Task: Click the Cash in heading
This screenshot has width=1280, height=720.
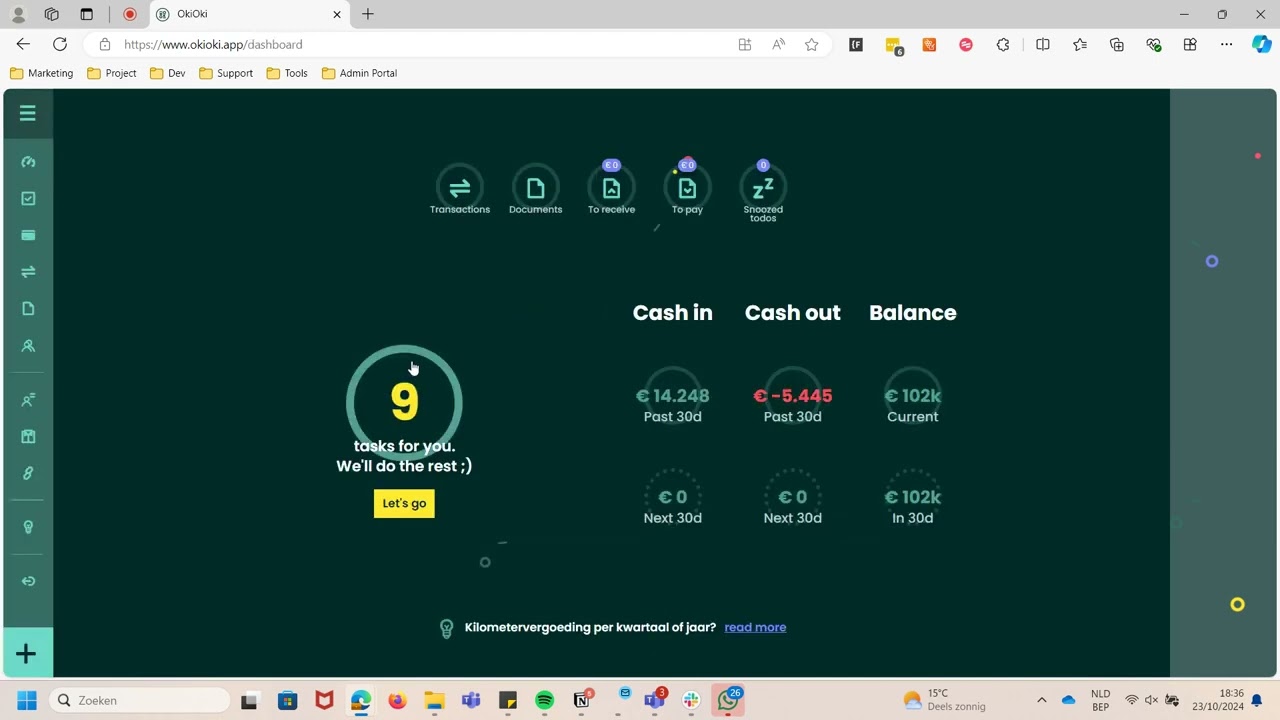Action: pos(673,313)
